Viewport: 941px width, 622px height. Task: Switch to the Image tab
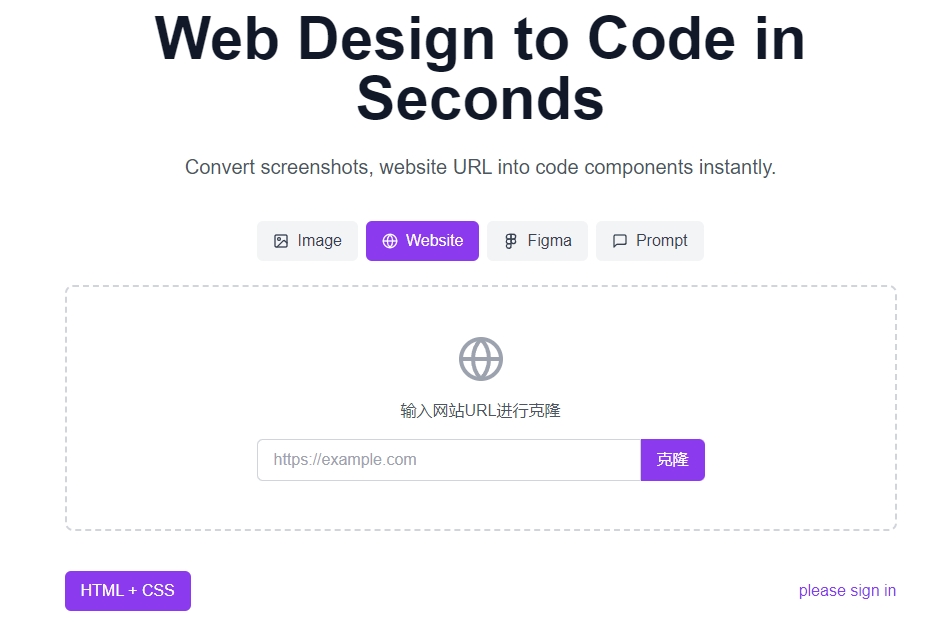click(x=307, y=241)
